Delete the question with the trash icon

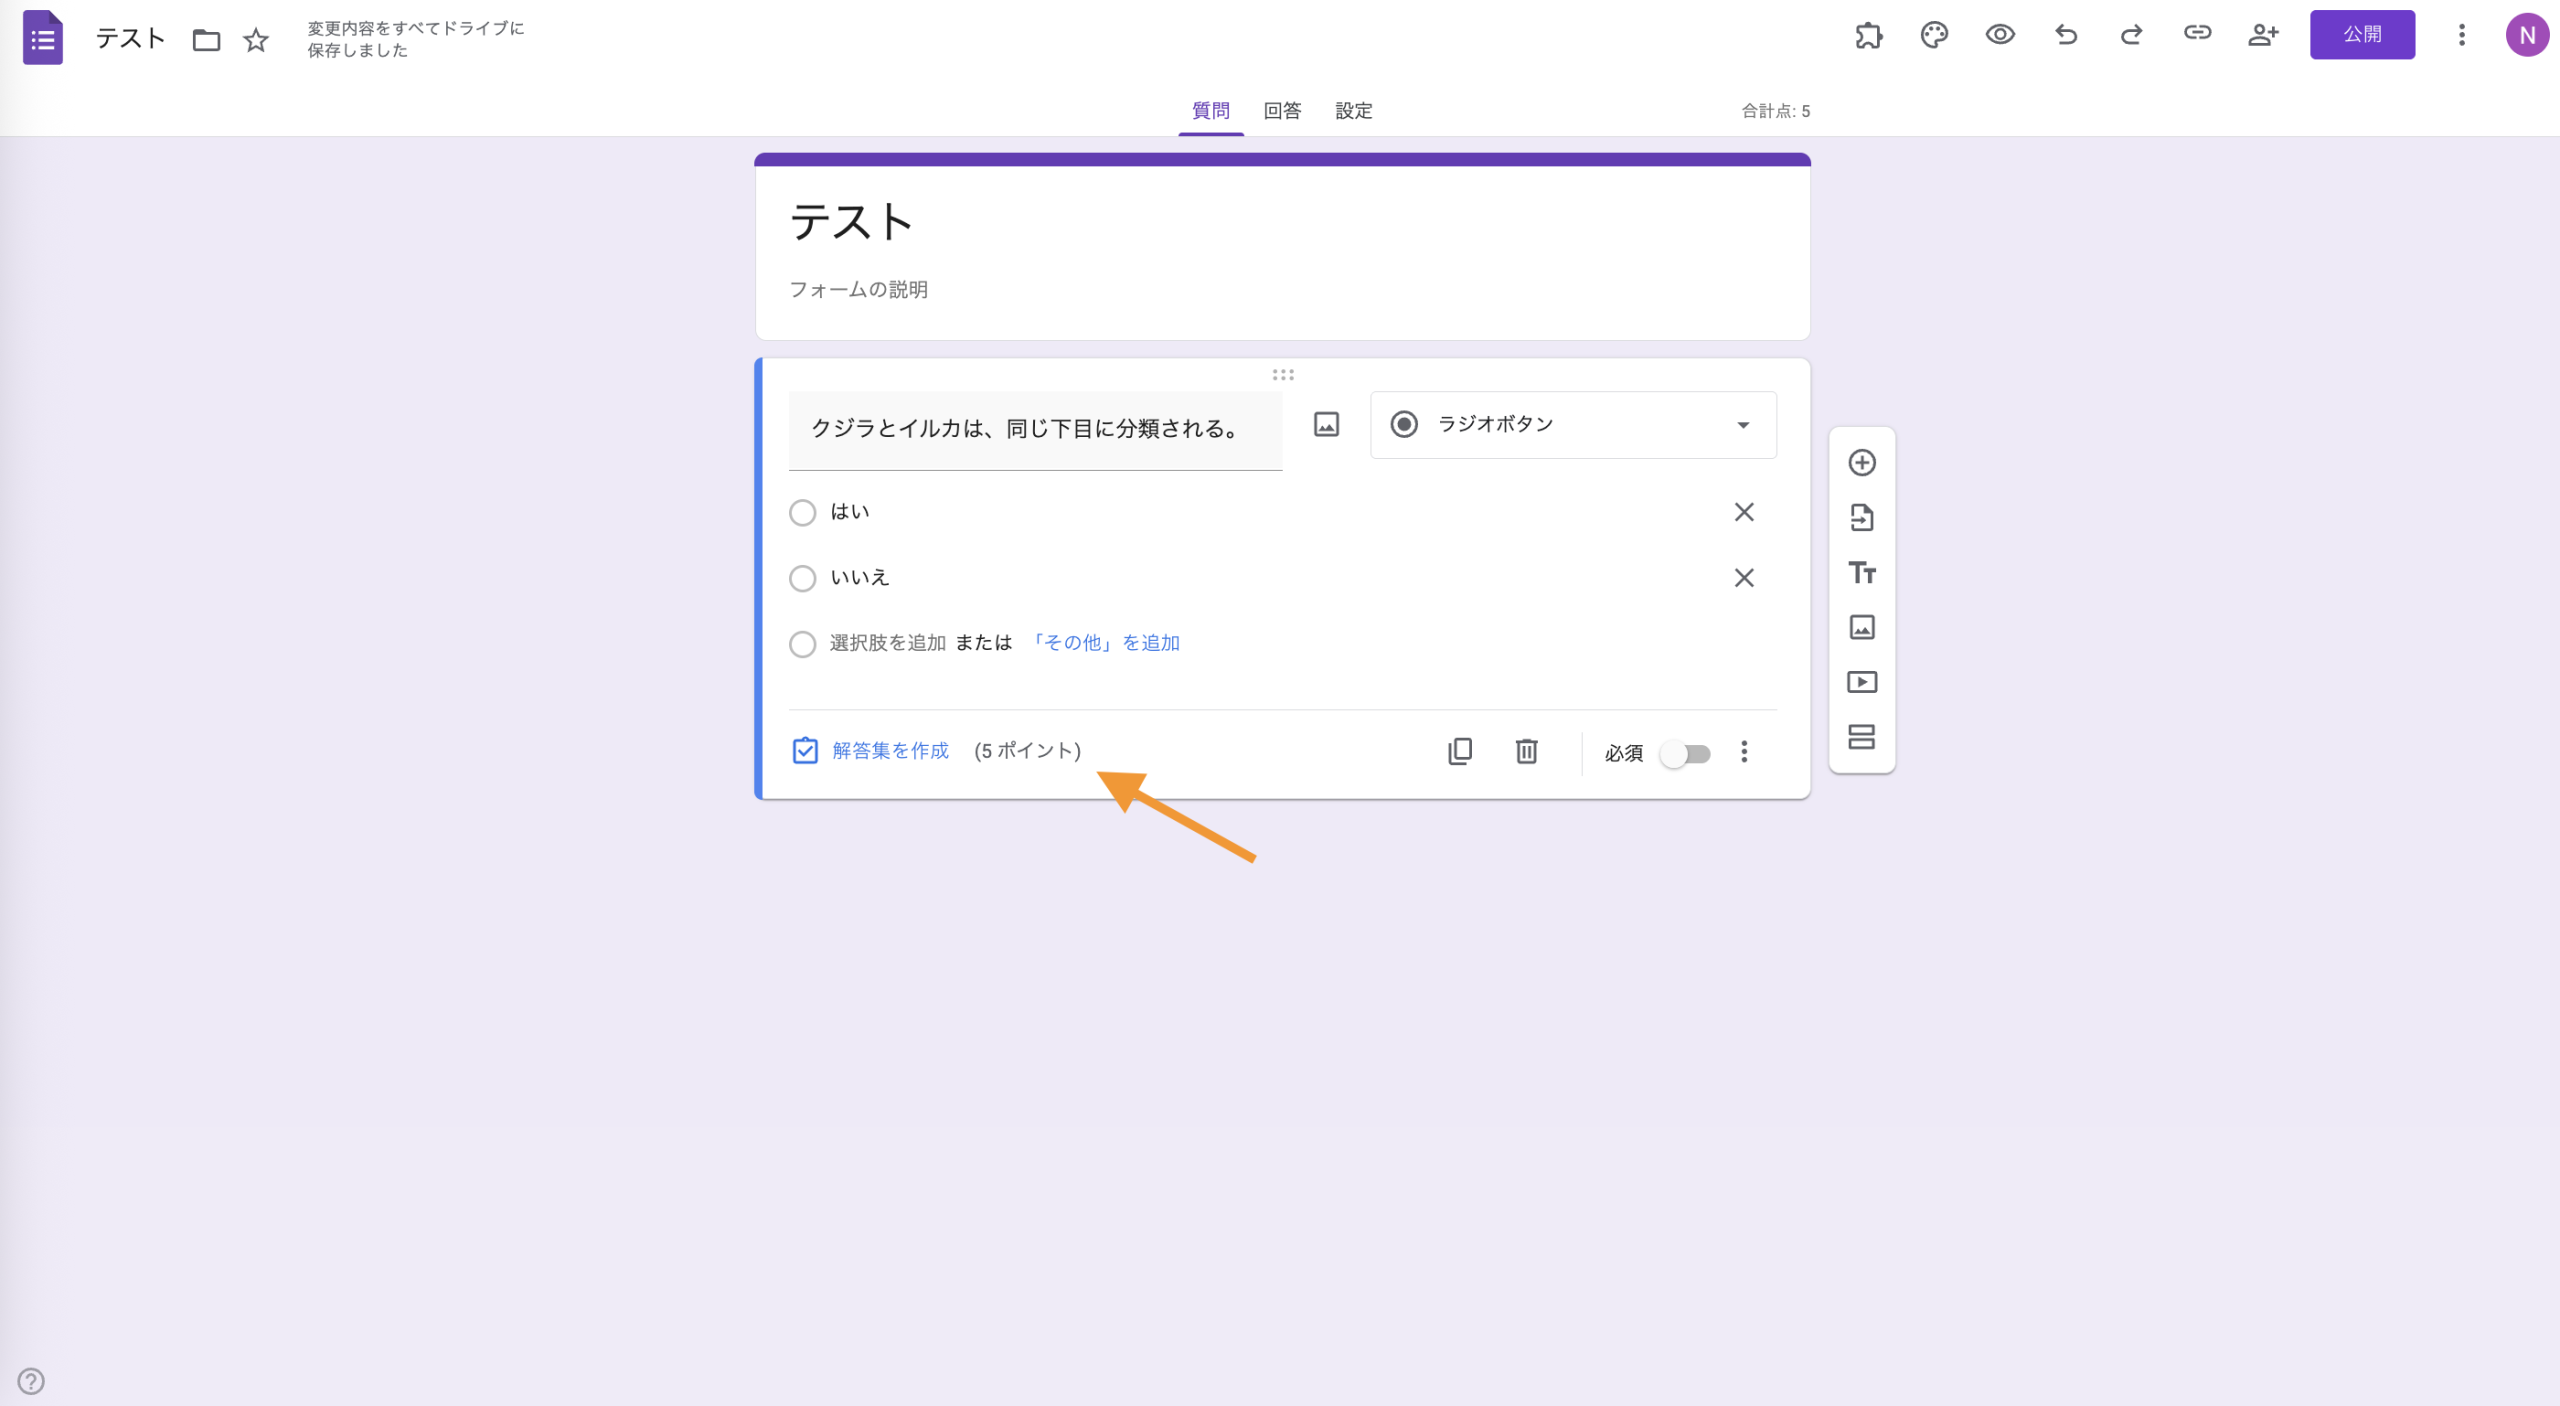(1526, 751)
